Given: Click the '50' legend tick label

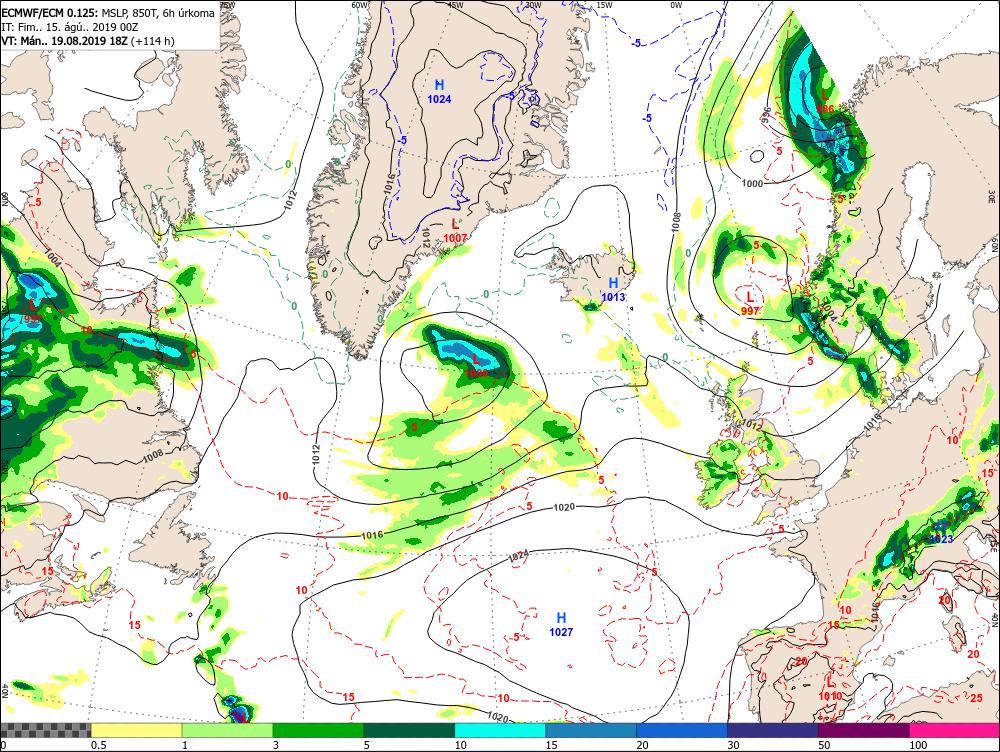Looking at the screenshot, I should point(824,744).
